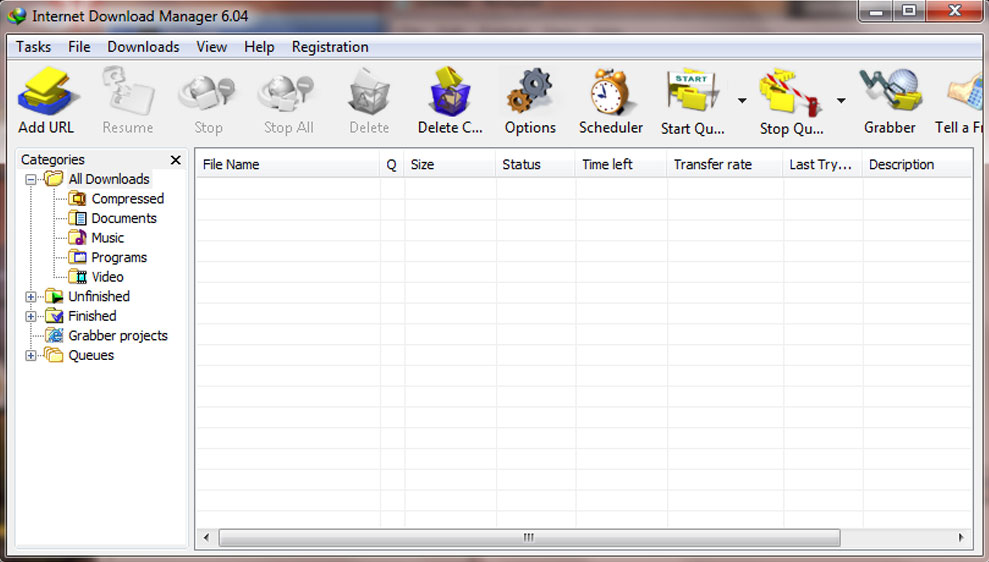989x562 pixels.
Task: Select the Queues folder icon
Action: pyautogui.click(x=54, y=355)
